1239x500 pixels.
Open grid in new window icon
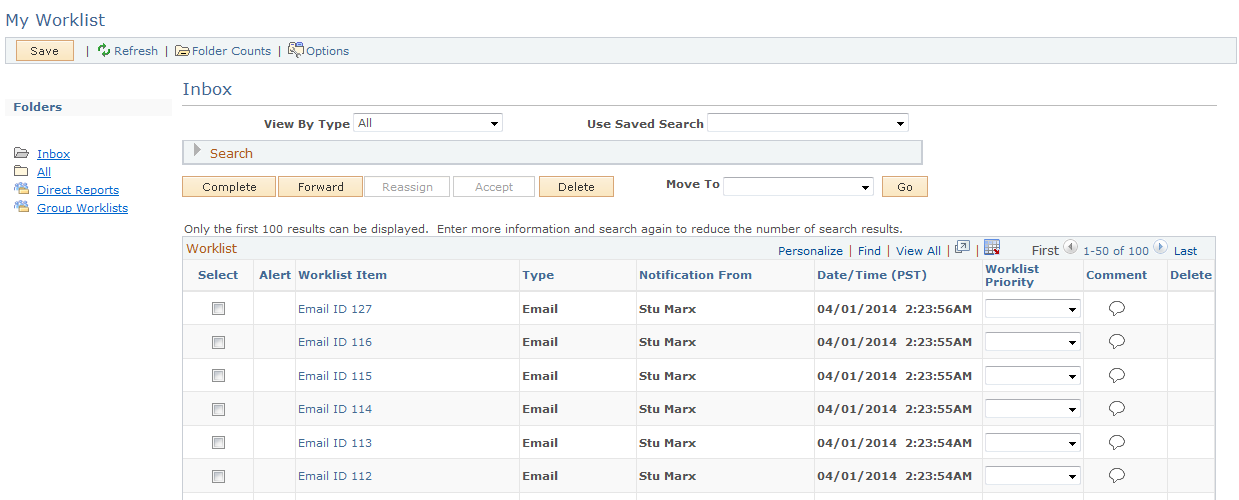click(x=962, y=248)
